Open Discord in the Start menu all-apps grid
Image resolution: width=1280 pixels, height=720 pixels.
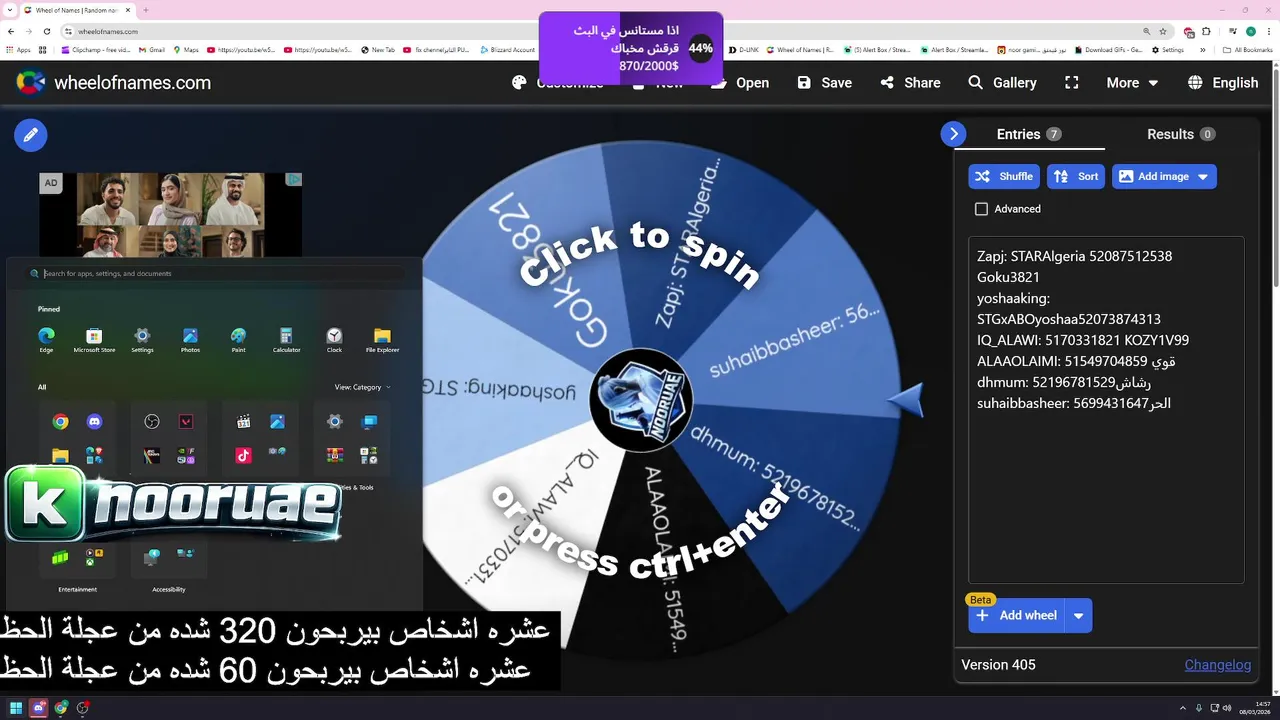tap(94, 422)
